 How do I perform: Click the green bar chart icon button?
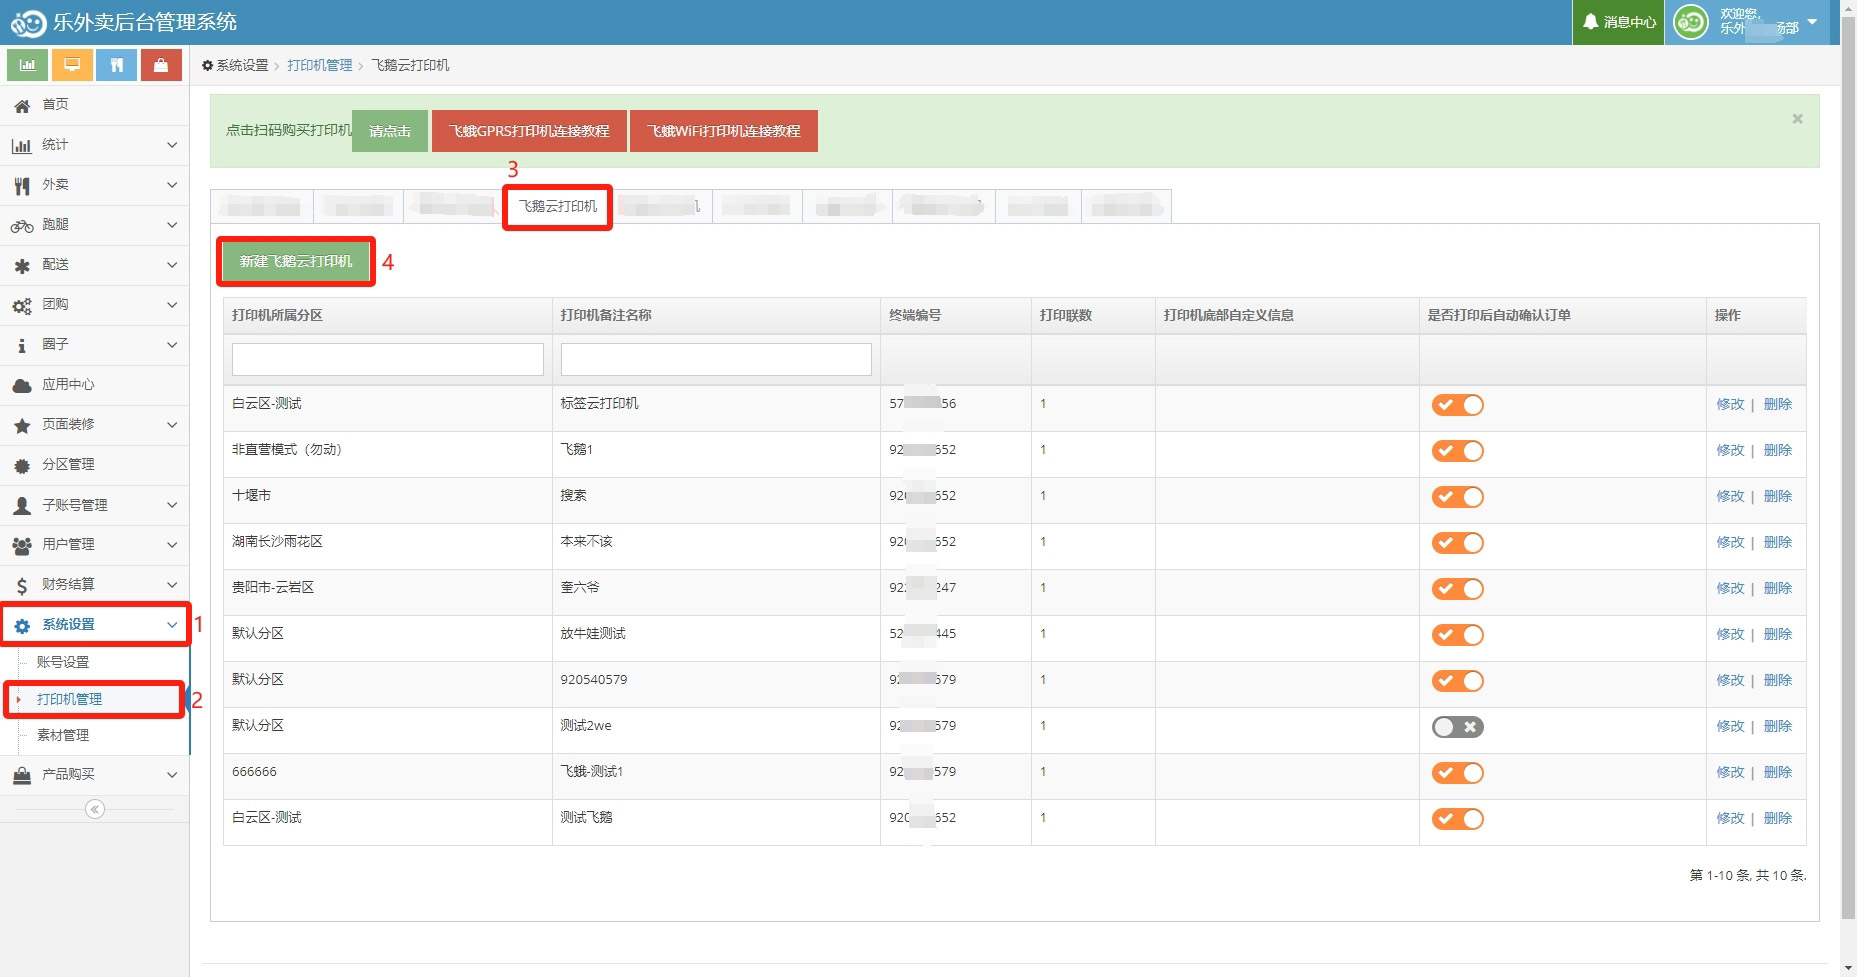(28, 65)
